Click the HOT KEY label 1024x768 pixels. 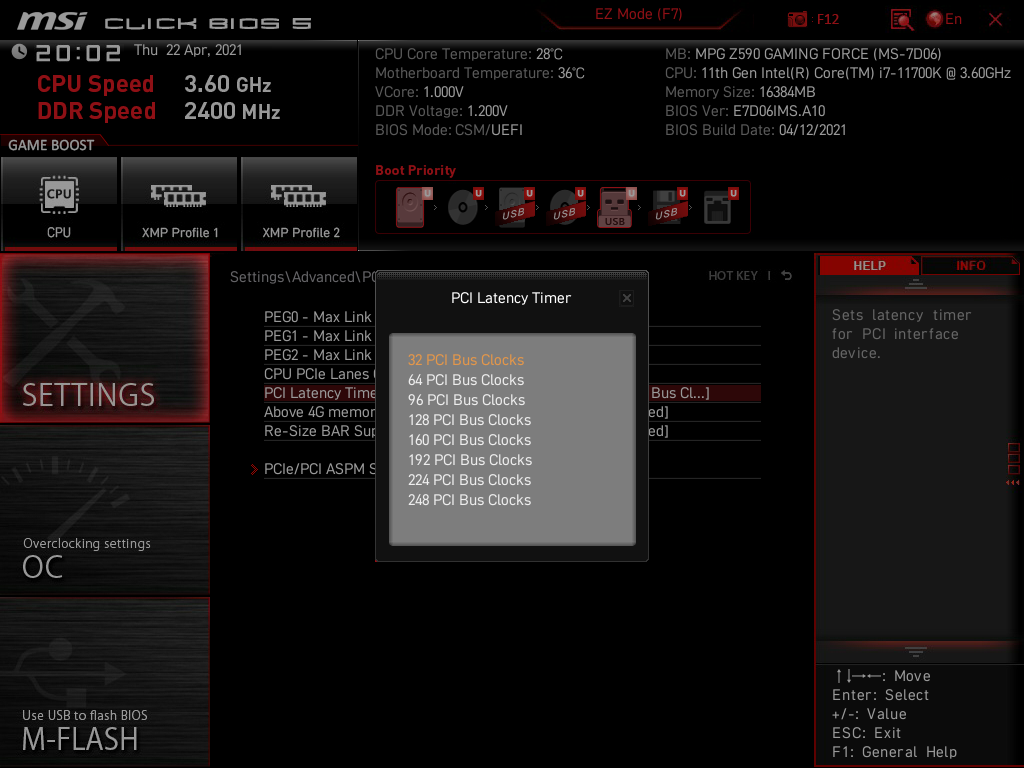[733, 276]
